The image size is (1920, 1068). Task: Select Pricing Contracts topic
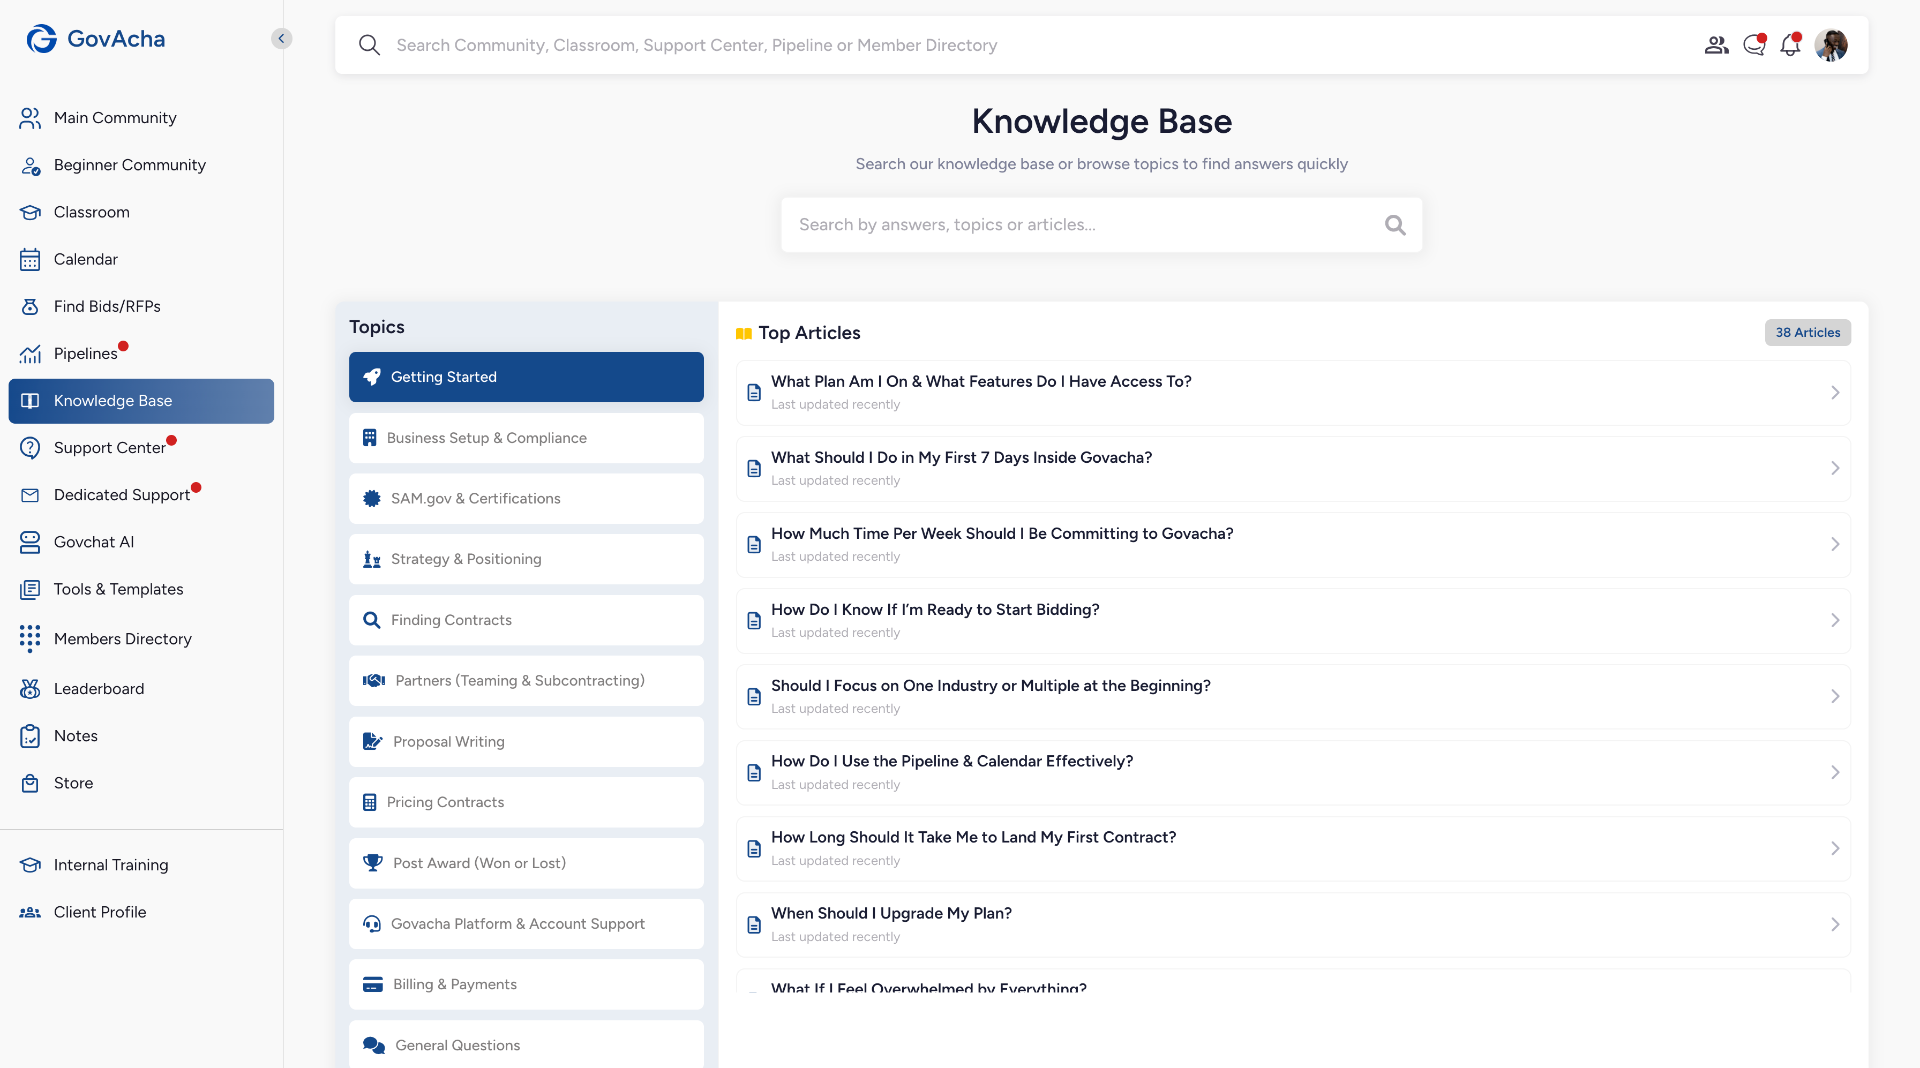tap(526, 802)
